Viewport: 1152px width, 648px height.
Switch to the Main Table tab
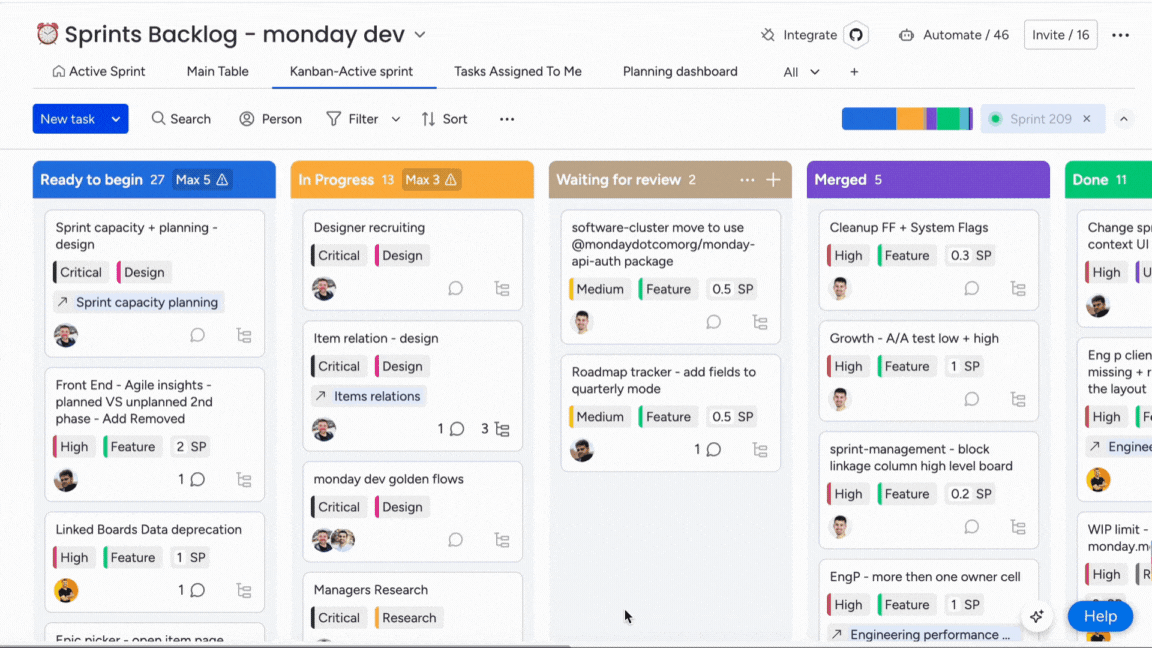coord(217,71)
